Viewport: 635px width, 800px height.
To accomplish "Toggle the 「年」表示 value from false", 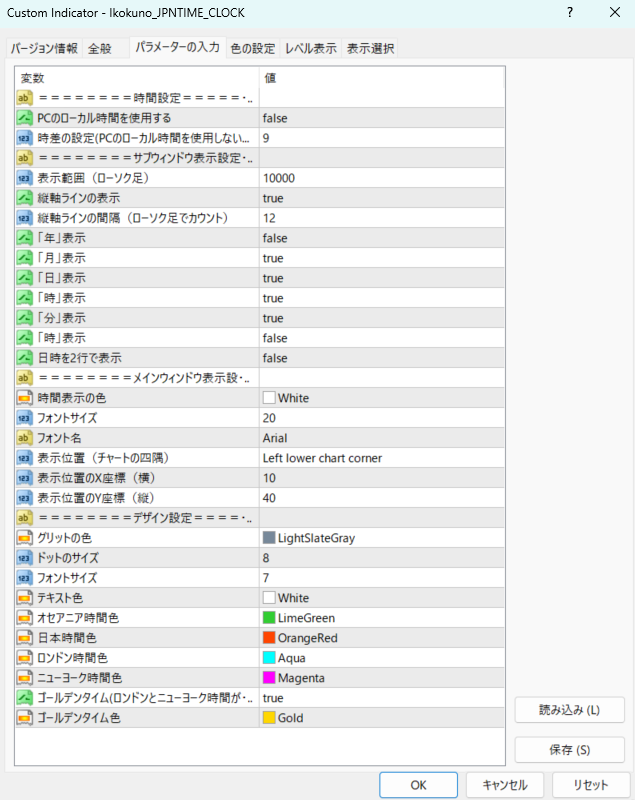I will click(380, 238).
